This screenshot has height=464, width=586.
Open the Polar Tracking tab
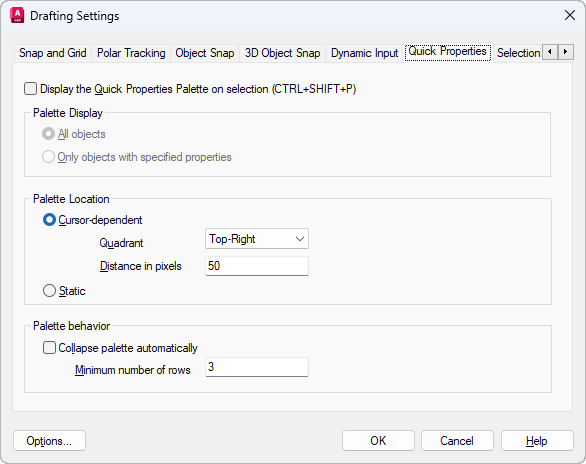131,53
